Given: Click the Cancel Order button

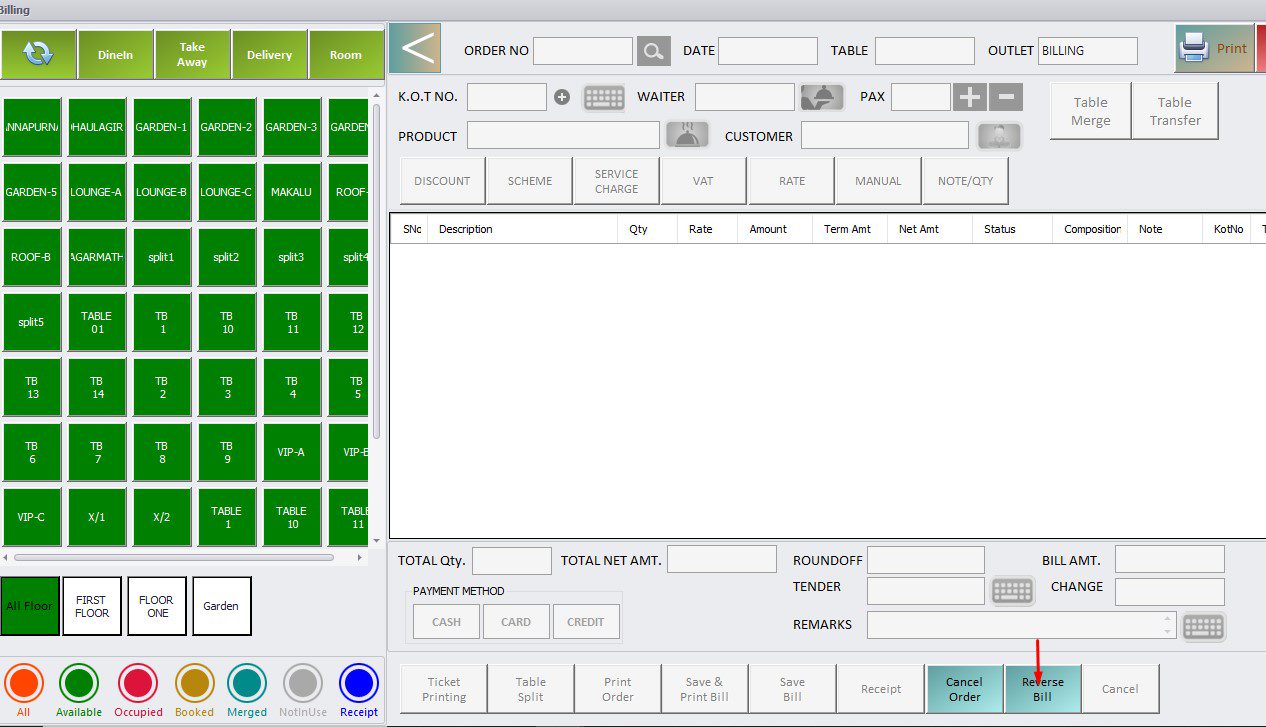Looking at the screenshot, I should [964, 689].
